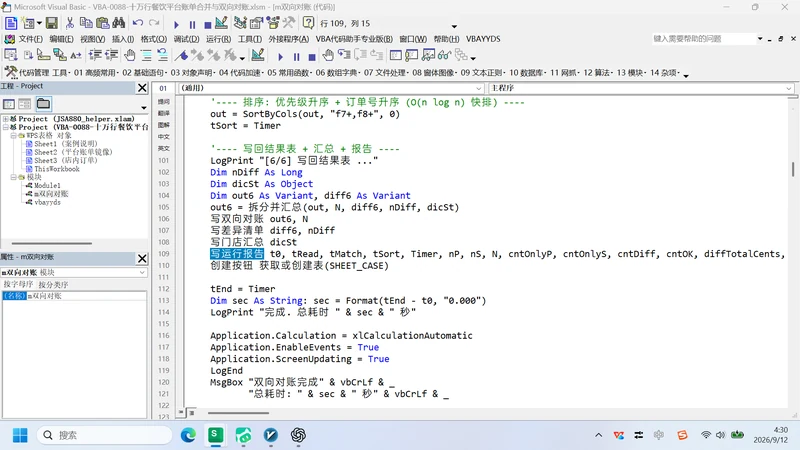Click the Redo arrow icon
Screen dimensions: 800x450
click(x=154, y=23)
